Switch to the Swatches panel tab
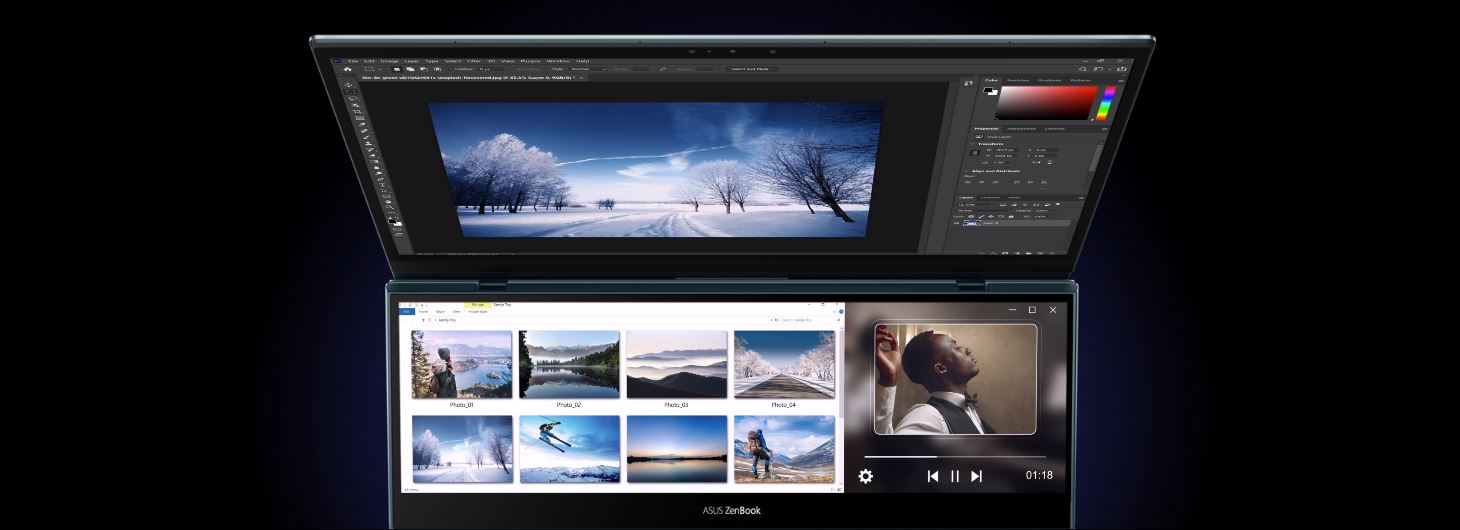 (x=1018, y=80)
